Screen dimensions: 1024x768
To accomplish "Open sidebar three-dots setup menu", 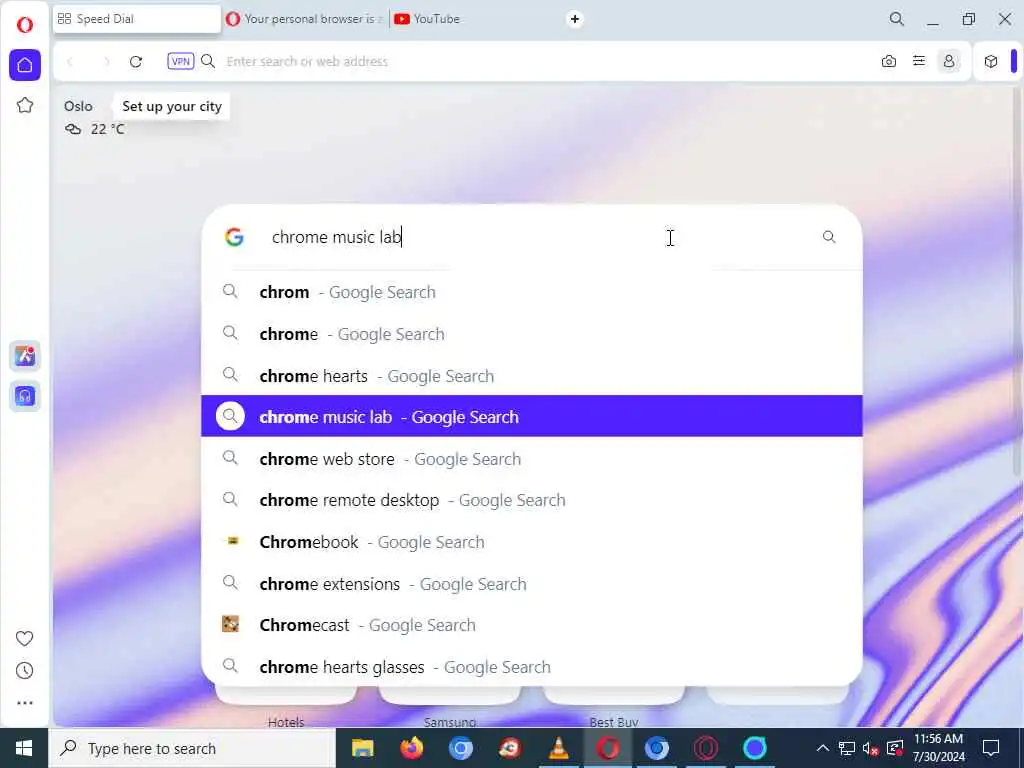I will pos(25,703).
